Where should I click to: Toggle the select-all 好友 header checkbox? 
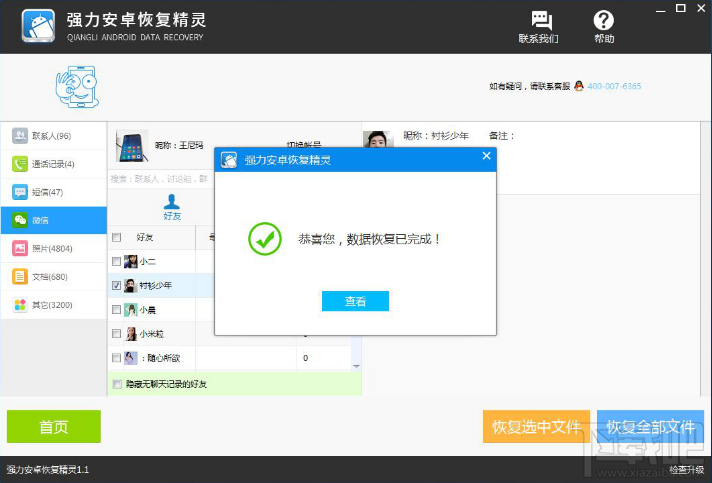pos(117,238)
